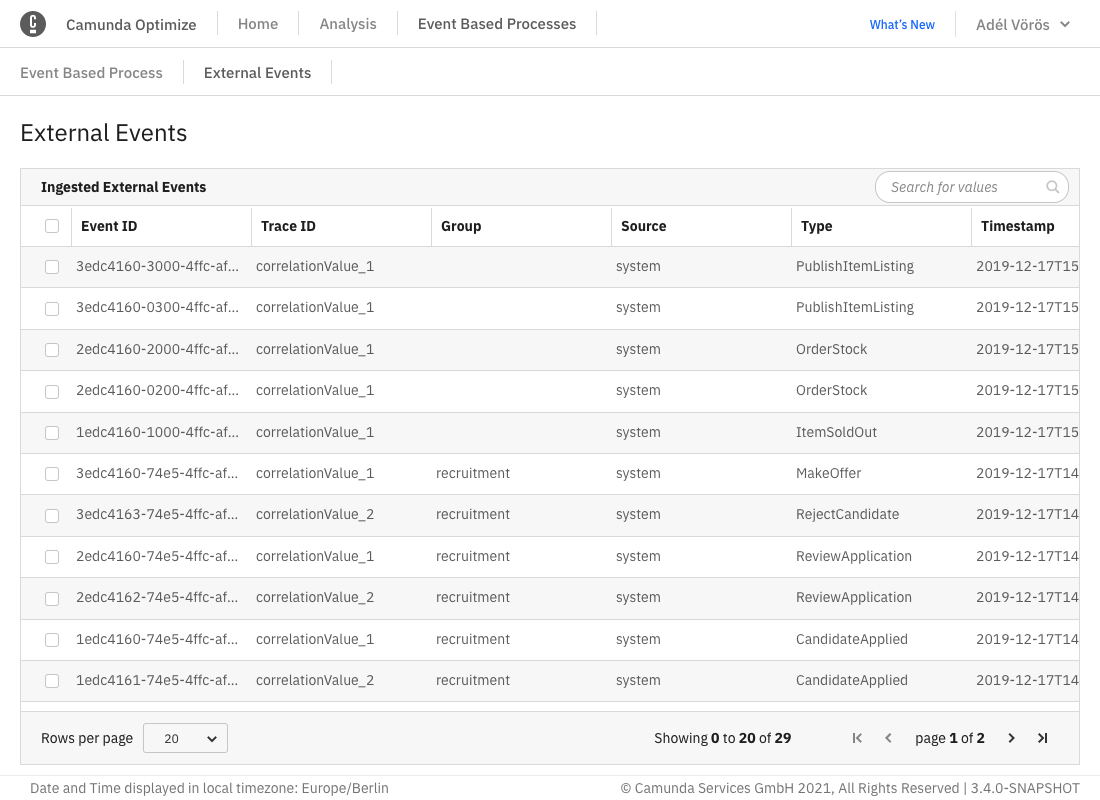This screenshot has width=1100, height=800.
Task: Toggle the select-all header checkbox
Action: point(52,226)
